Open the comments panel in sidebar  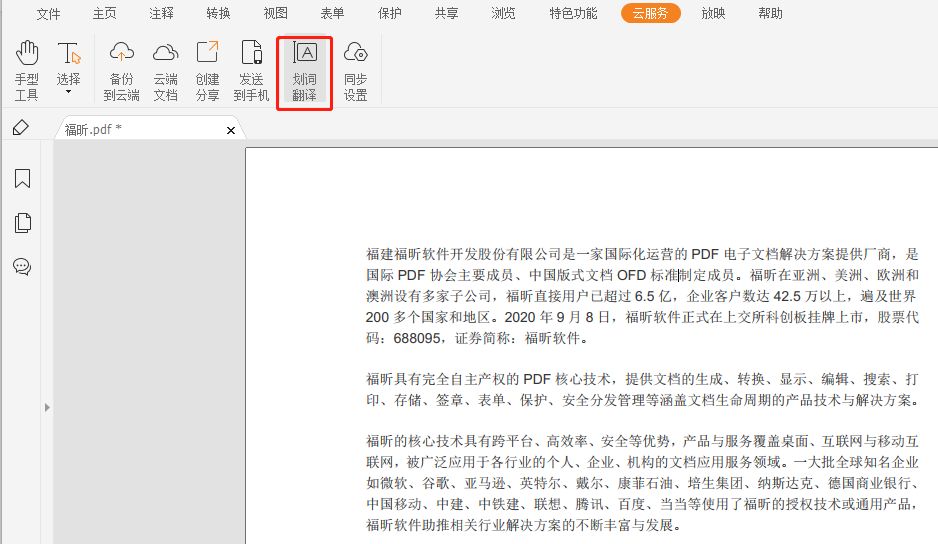22,267
